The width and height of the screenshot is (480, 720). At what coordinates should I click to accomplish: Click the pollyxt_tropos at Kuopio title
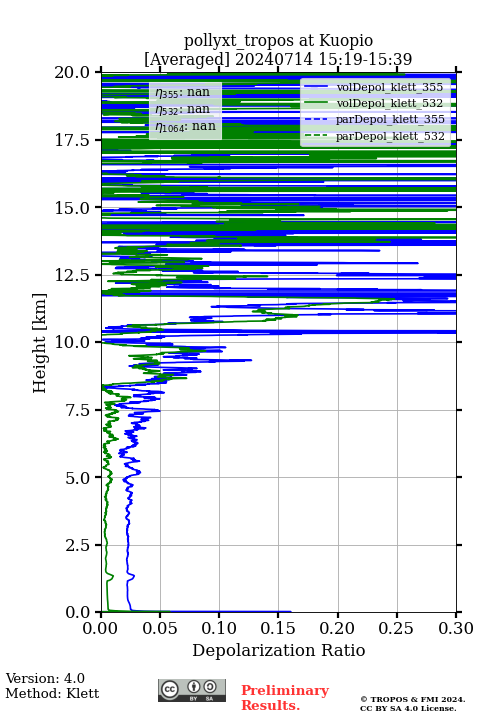point(278,41)
